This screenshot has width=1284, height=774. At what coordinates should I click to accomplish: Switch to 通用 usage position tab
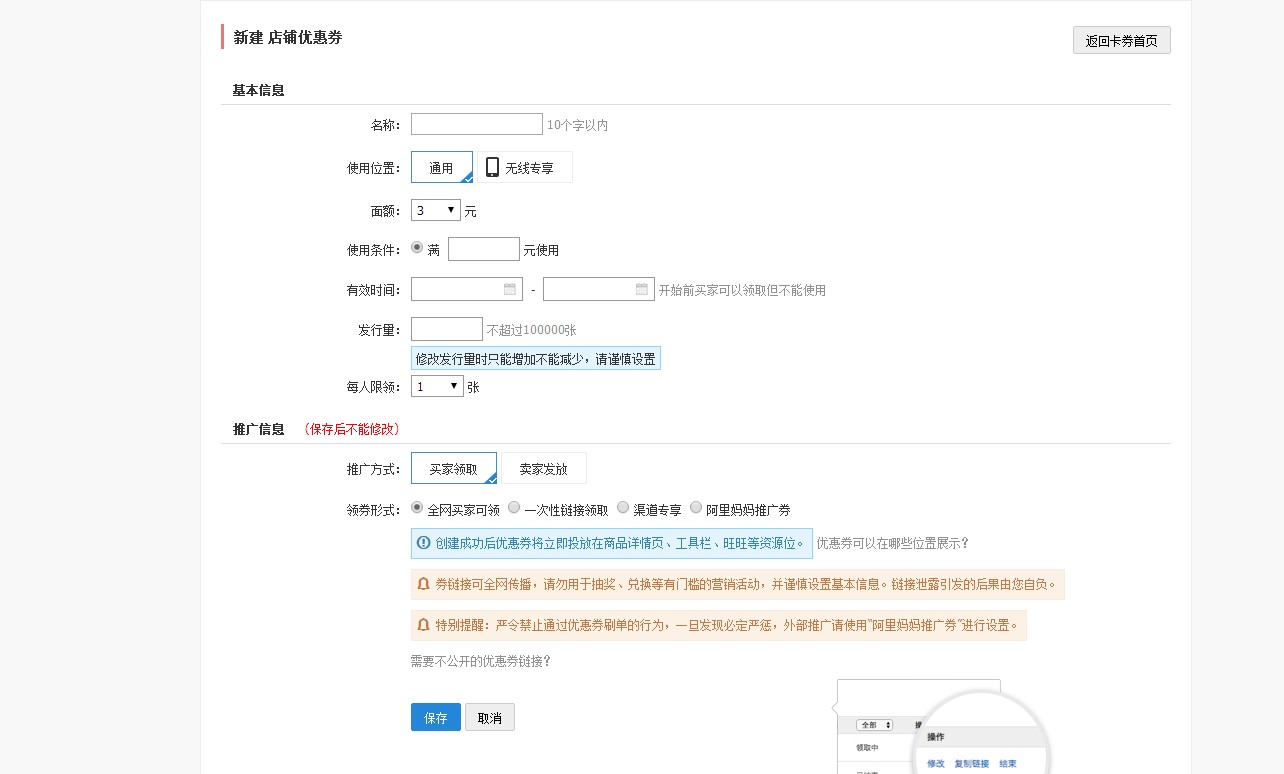[x=441, y=168]
